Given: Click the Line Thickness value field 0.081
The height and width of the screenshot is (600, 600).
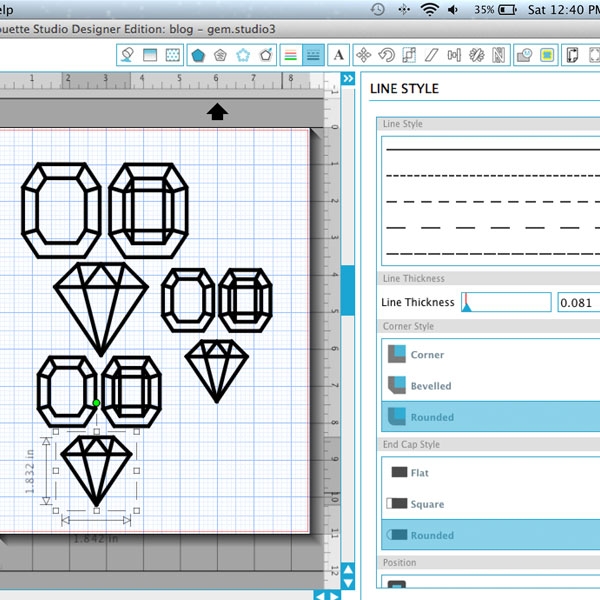Looking at the screenshot, I should 579,302.
